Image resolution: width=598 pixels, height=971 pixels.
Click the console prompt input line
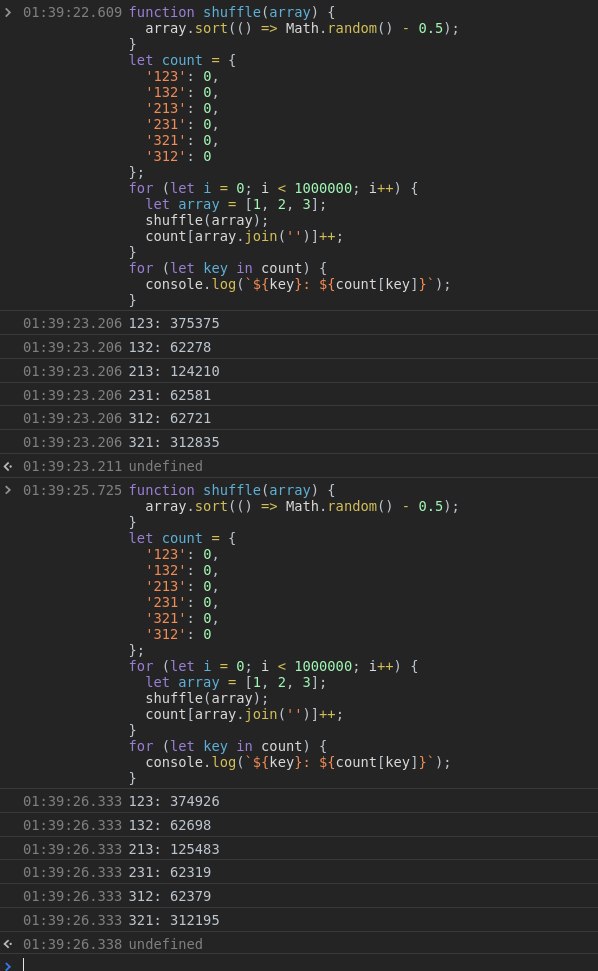click(x=310, y=964)
